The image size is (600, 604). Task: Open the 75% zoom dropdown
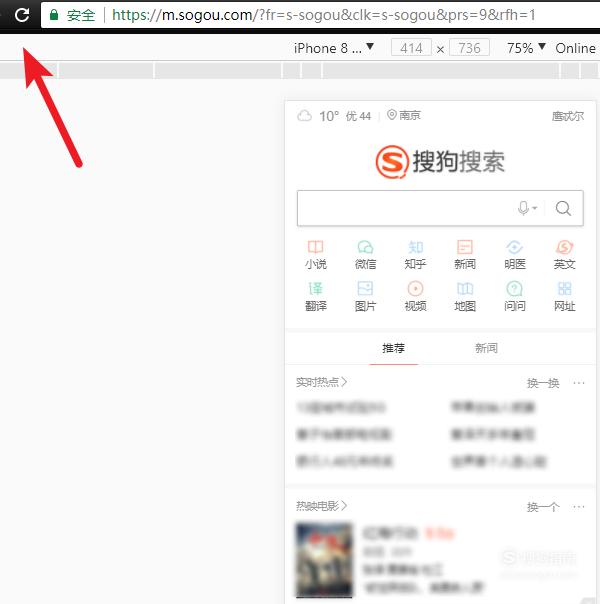click(526, 48)
